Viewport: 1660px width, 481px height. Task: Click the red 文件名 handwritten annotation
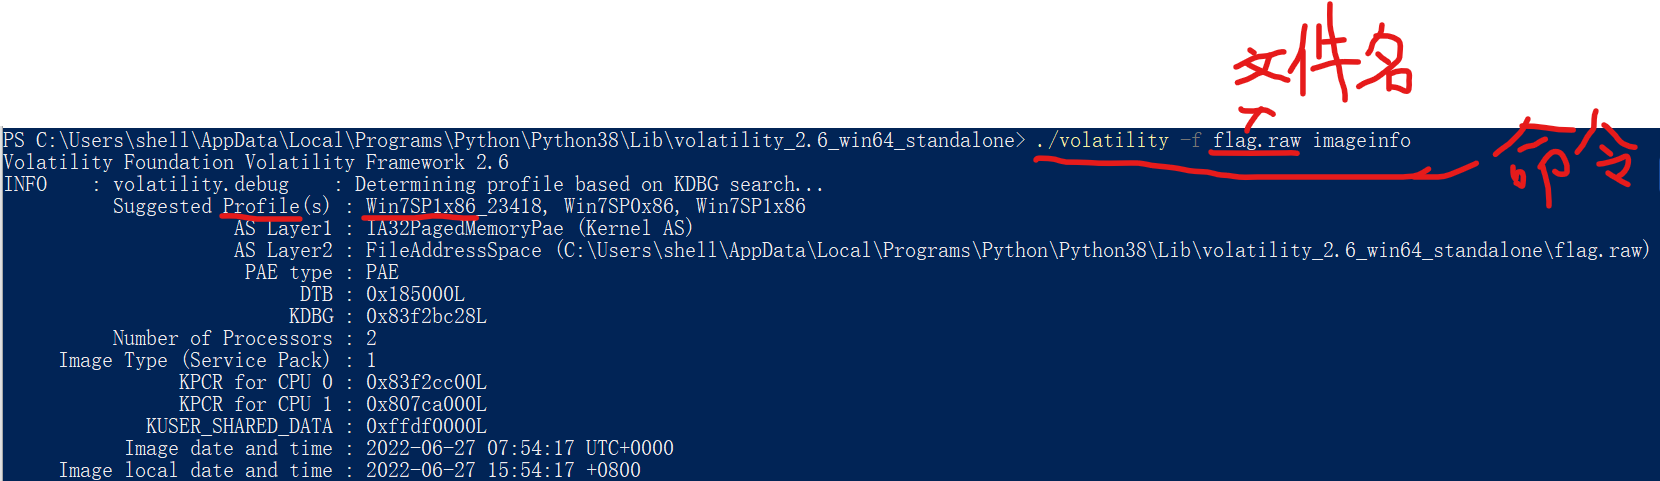[x=1322, y=62]
